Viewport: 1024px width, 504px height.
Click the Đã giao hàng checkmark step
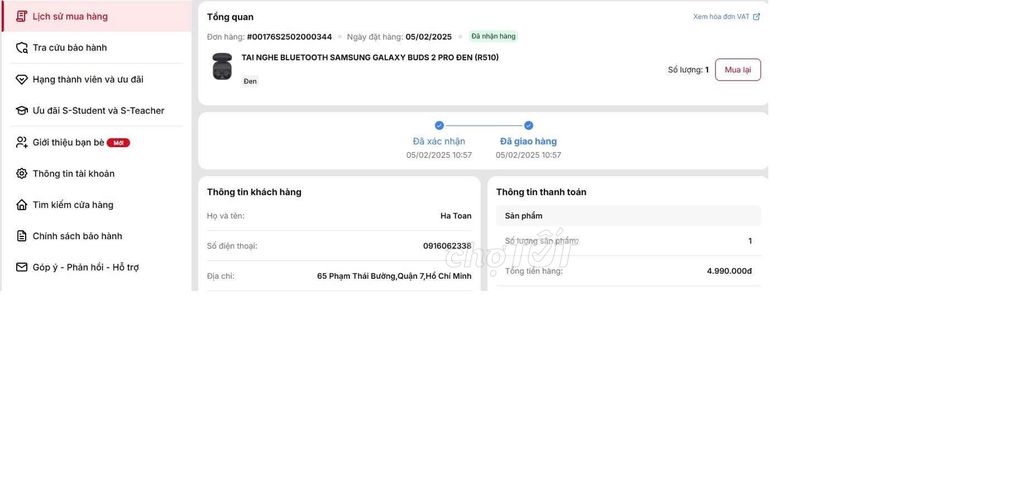click(528, 125)
